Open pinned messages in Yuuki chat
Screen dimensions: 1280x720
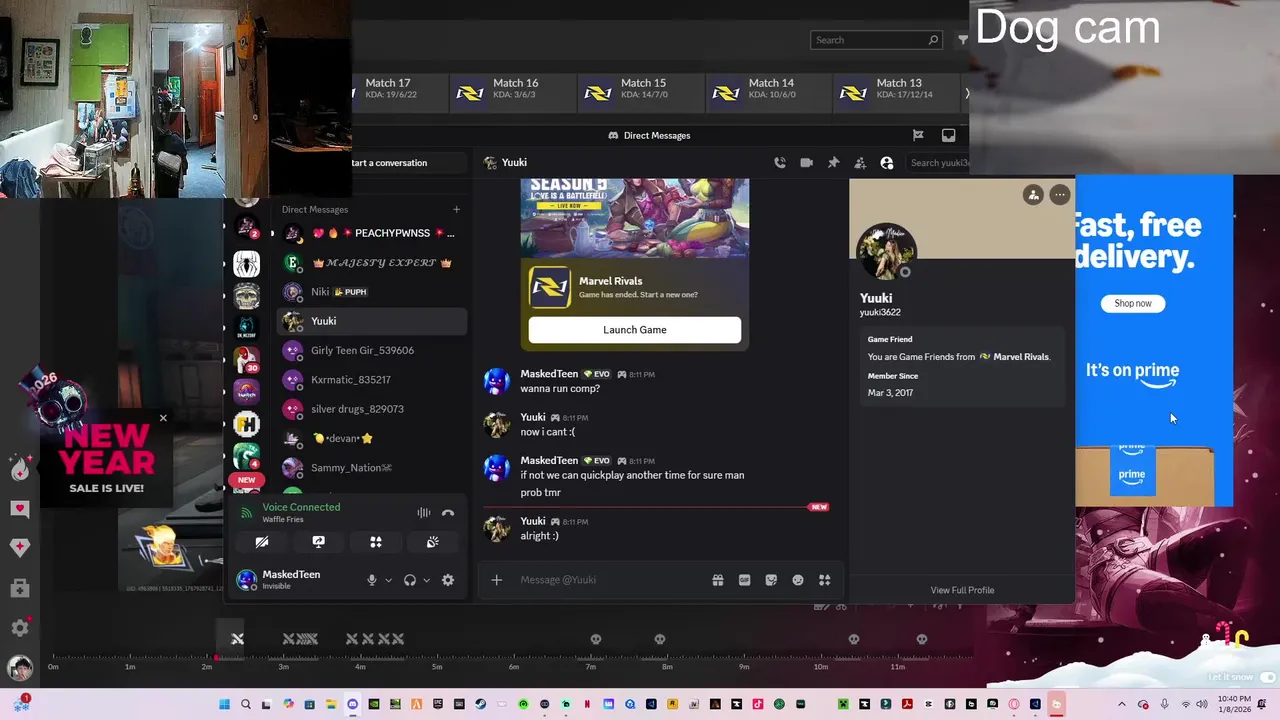[x=833, y=163]
